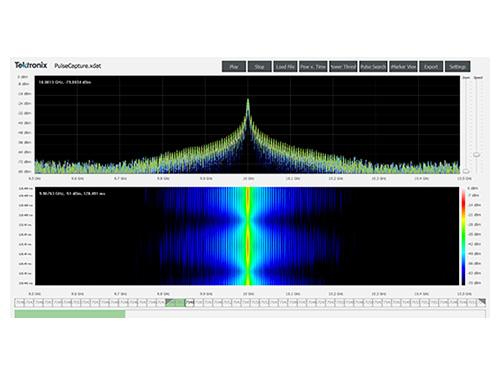Click the button left of Pulse Search
This screenshot has height=370, width=500.
pyautogui.click(x=343, y=67)
